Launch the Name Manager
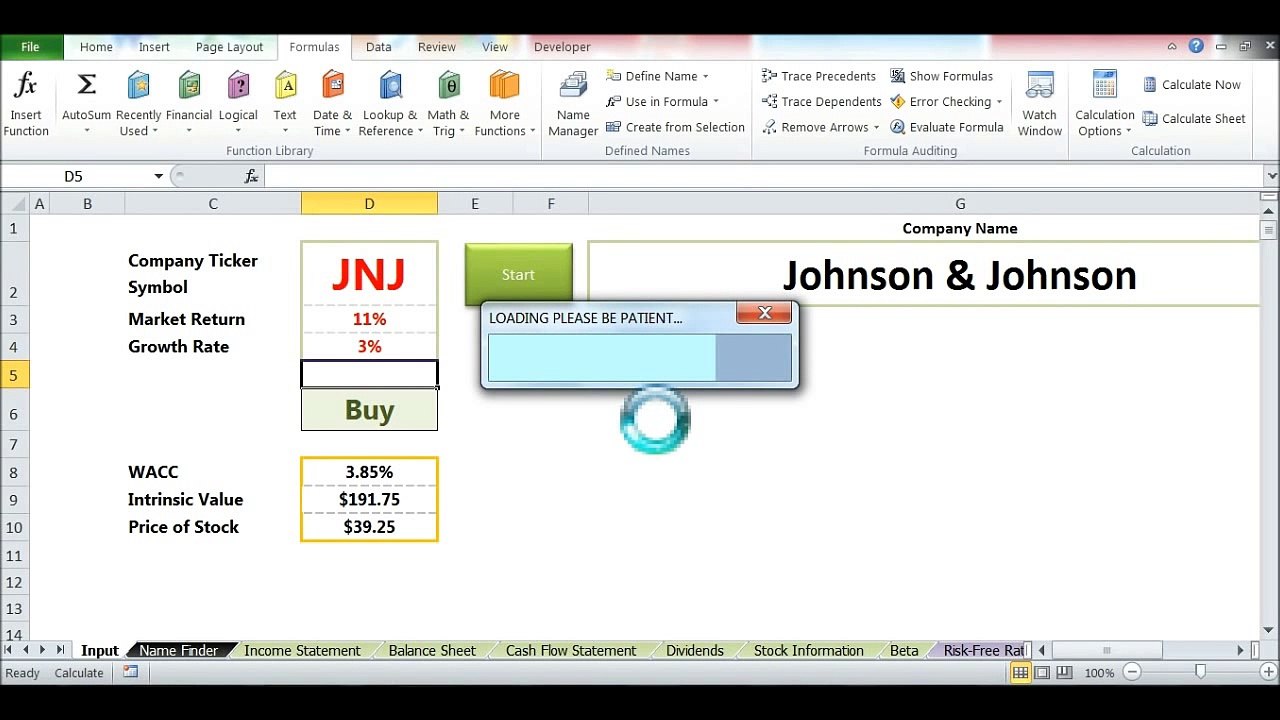 pyautogui.click(x=573, y=104)
